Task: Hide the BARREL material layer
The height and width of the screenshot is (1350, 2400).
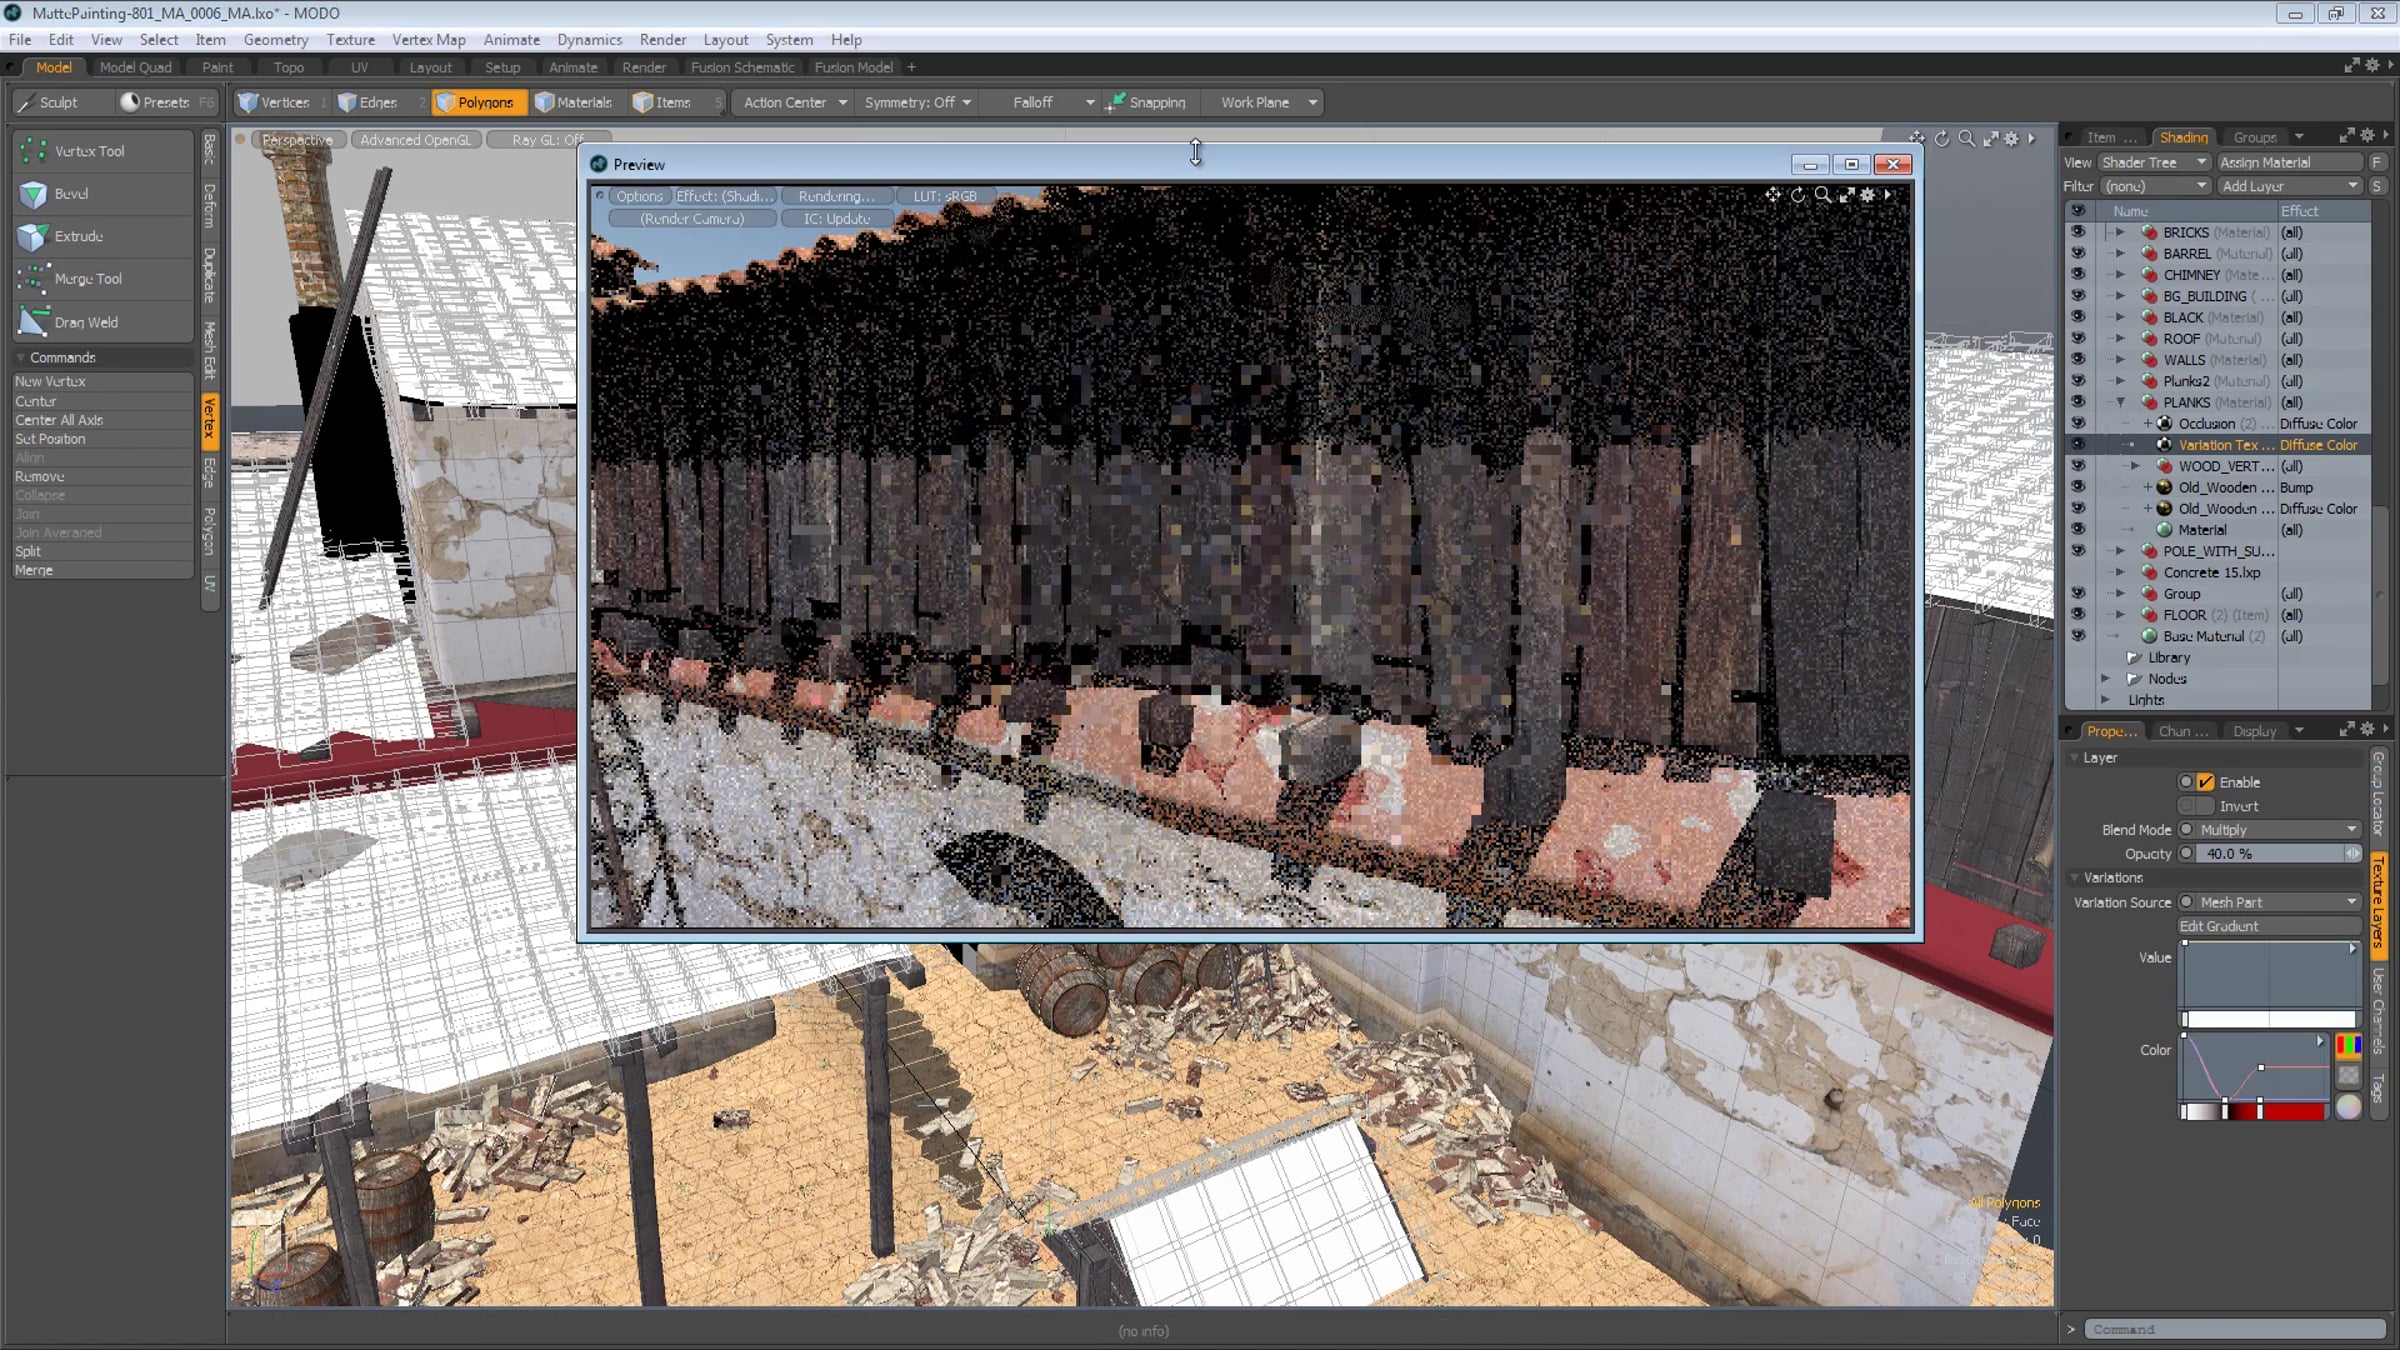Action: pos(2078,253)
